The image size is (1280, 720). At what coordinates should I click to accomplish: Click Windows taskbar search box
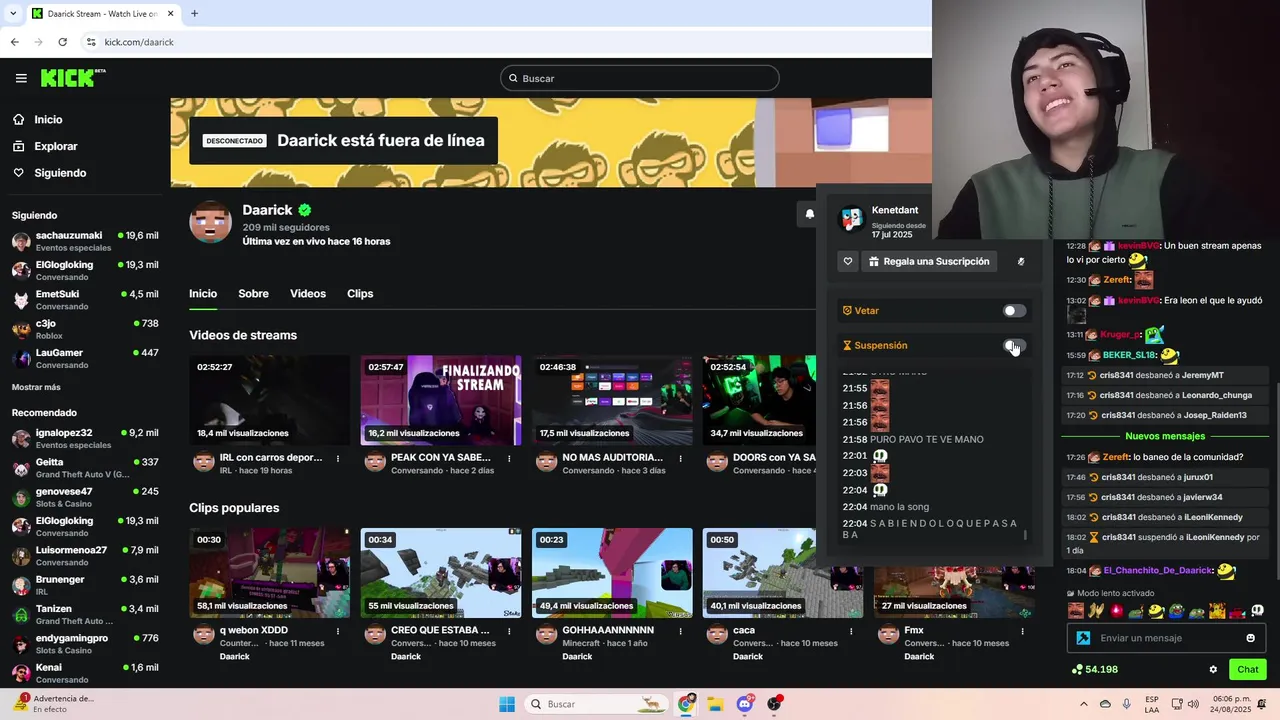(596, 704)
